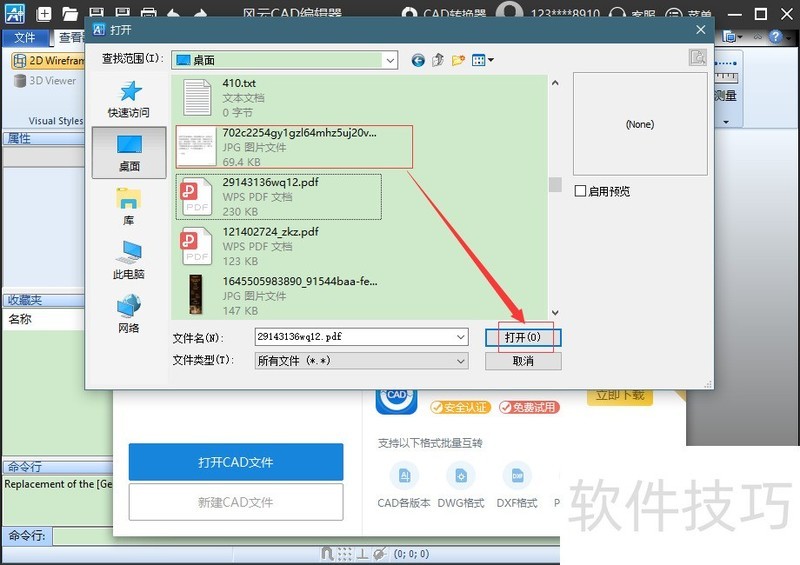Expand the file name dropdown
The image size is (800, 565).
tap(460, 337)
